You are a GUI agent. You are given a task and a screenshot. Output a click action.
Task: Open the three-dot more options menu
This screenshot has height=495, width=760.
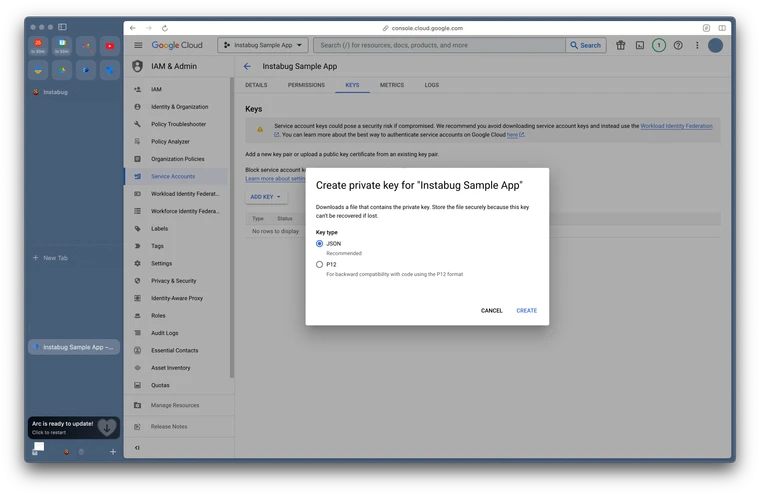697,45
